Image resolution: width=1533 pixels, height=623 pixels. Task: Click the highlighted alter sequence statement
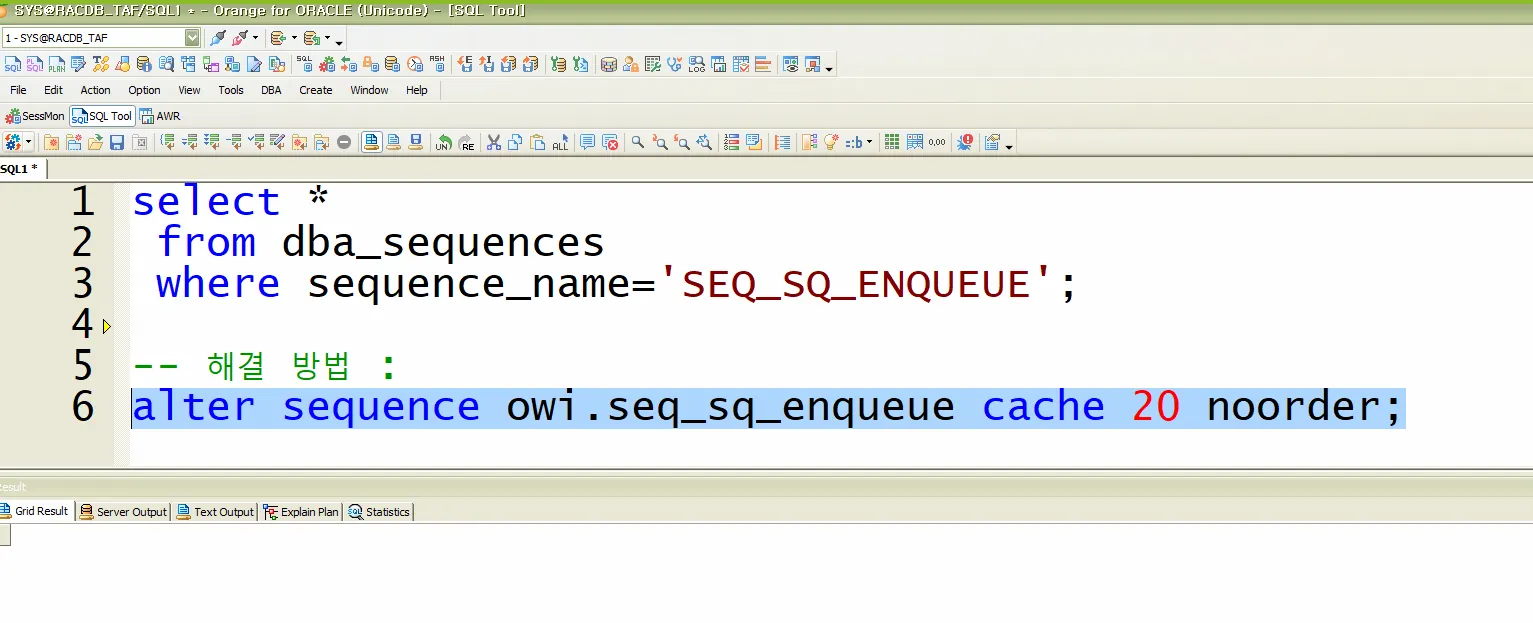(768, 408)
